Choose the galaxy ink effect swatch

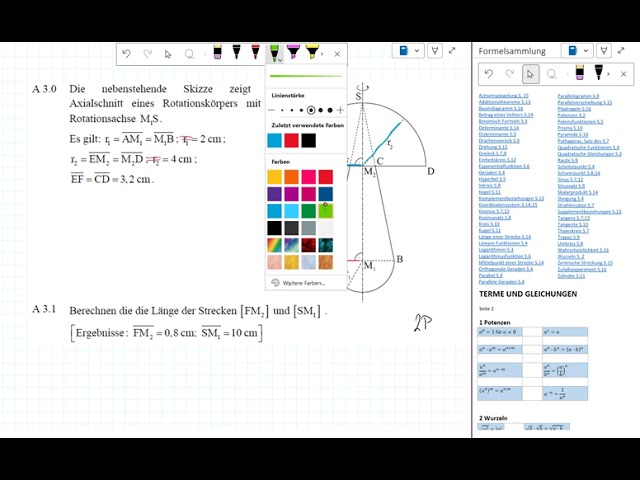tap(291, 245)
